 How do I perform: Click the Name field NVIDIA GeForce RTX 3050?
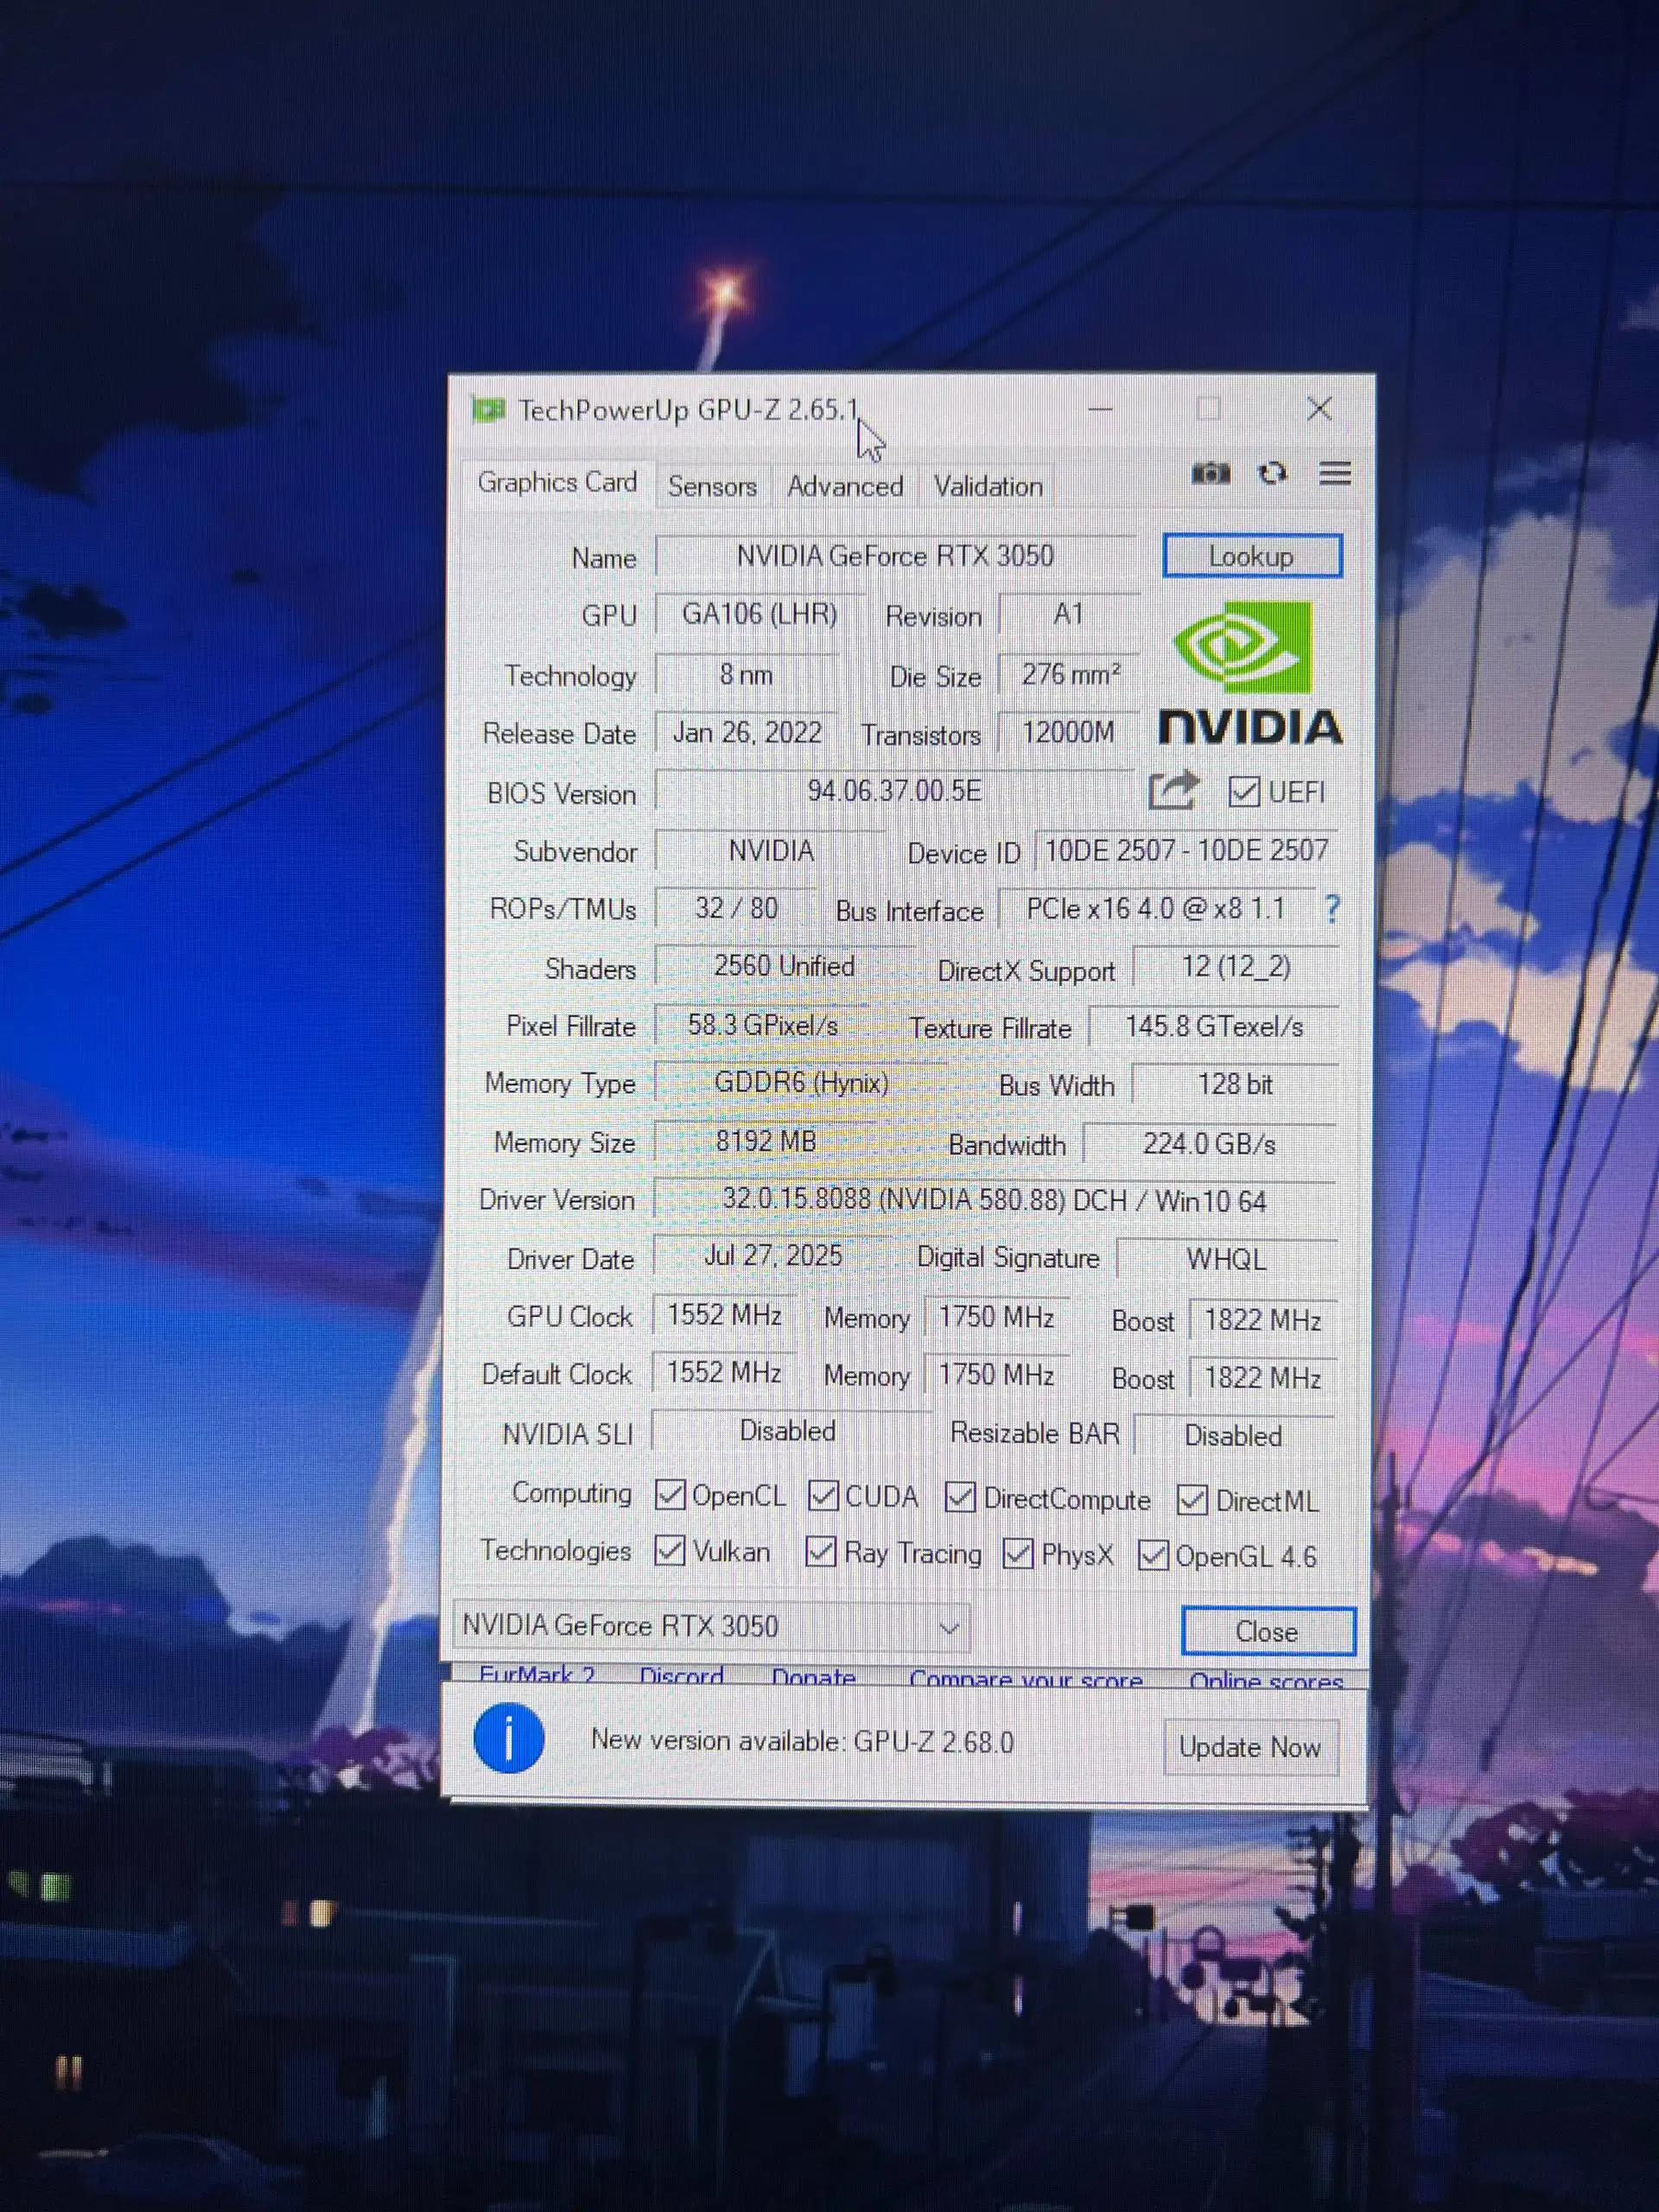(x=895, y=556)
